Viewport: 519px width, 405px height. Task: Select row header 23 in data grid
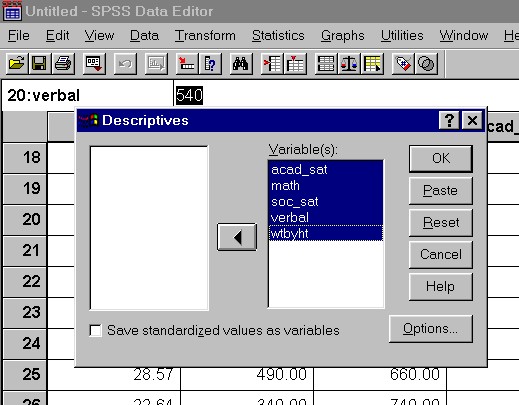click(25, 312)
